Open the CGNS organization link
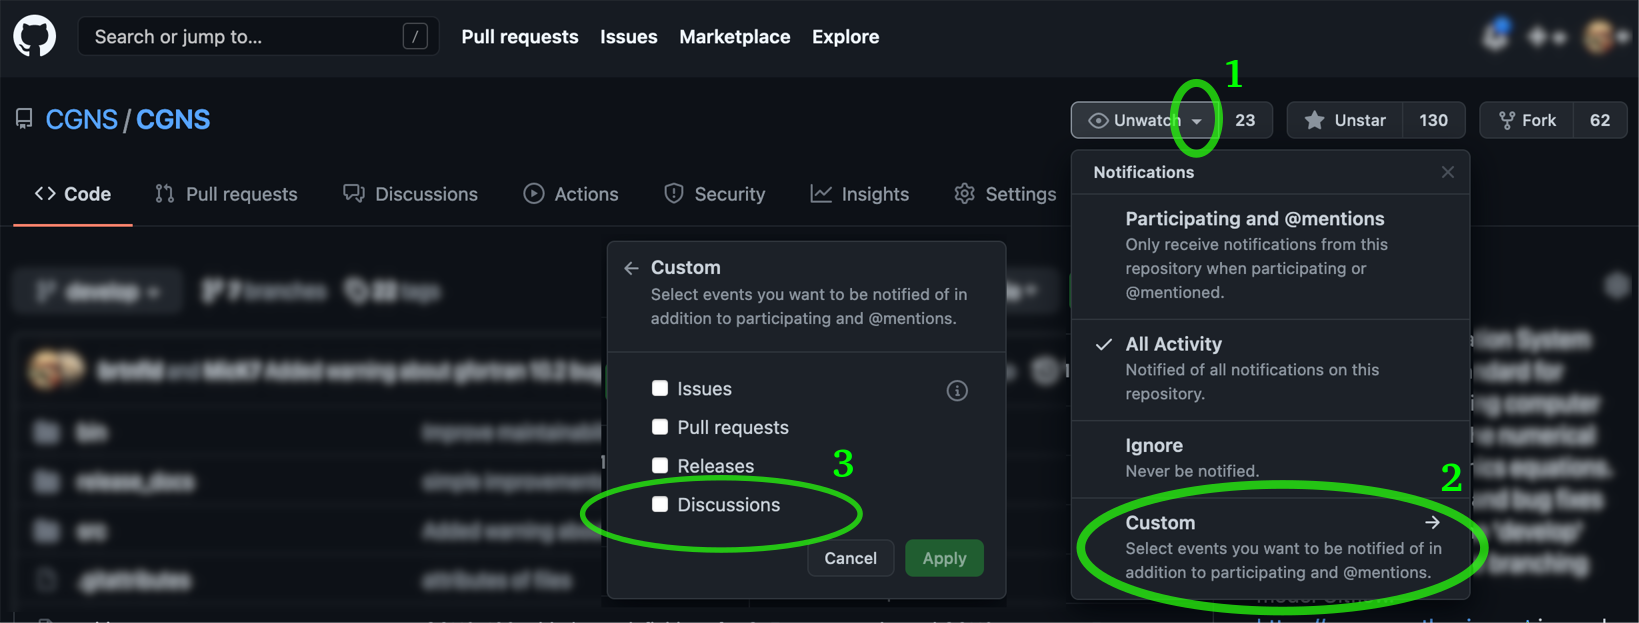1639x623 pixels. point(82,120)
